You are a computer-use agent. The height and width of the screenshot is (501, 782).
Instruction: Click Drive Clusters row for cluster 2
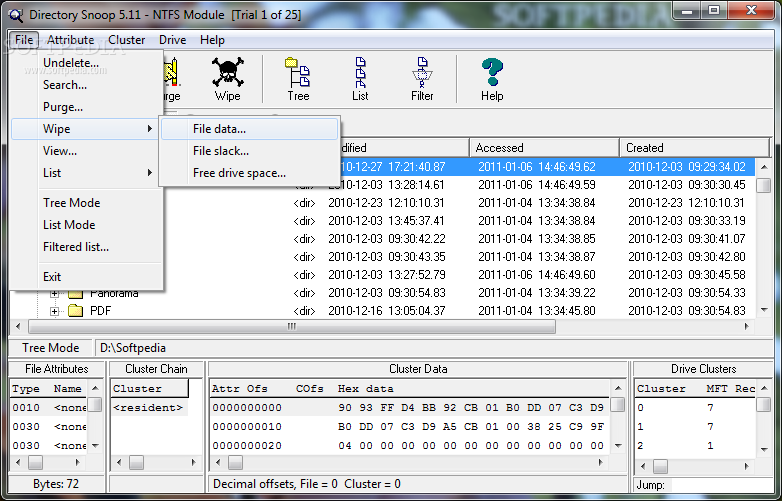pos(695,446)
